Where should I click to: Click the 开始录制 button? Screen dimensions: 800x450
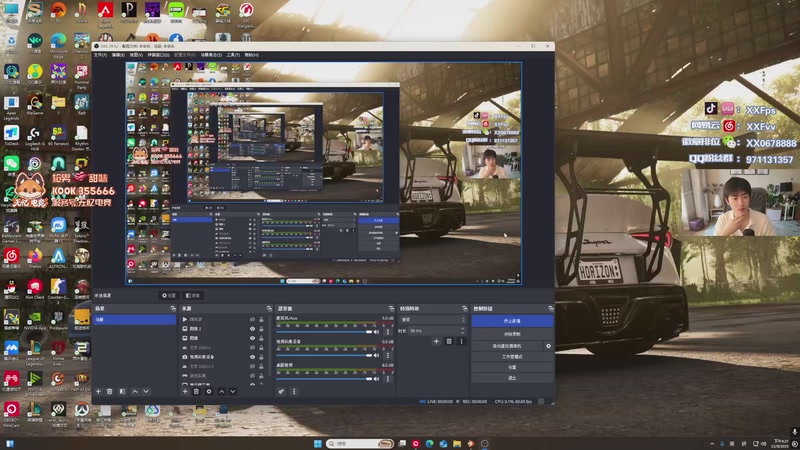(x=512, y=334)
